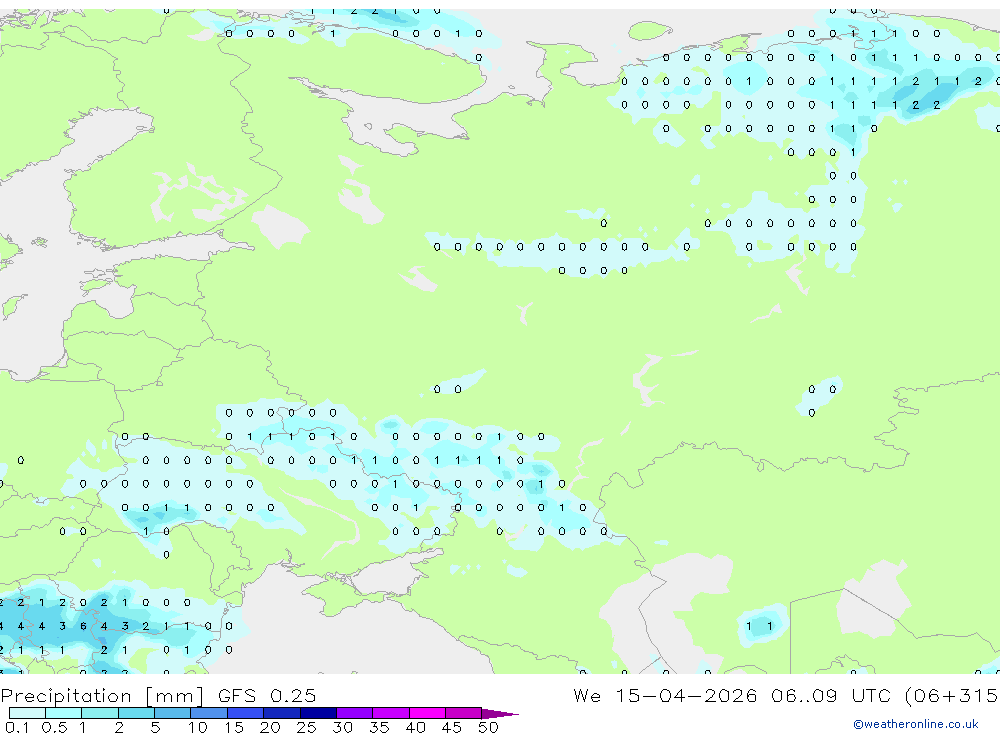The width and height of the screenshot is (1000, 733).
Task: Pick the purple 30–35 legend swatch
Action: click(x=355, y=713)
